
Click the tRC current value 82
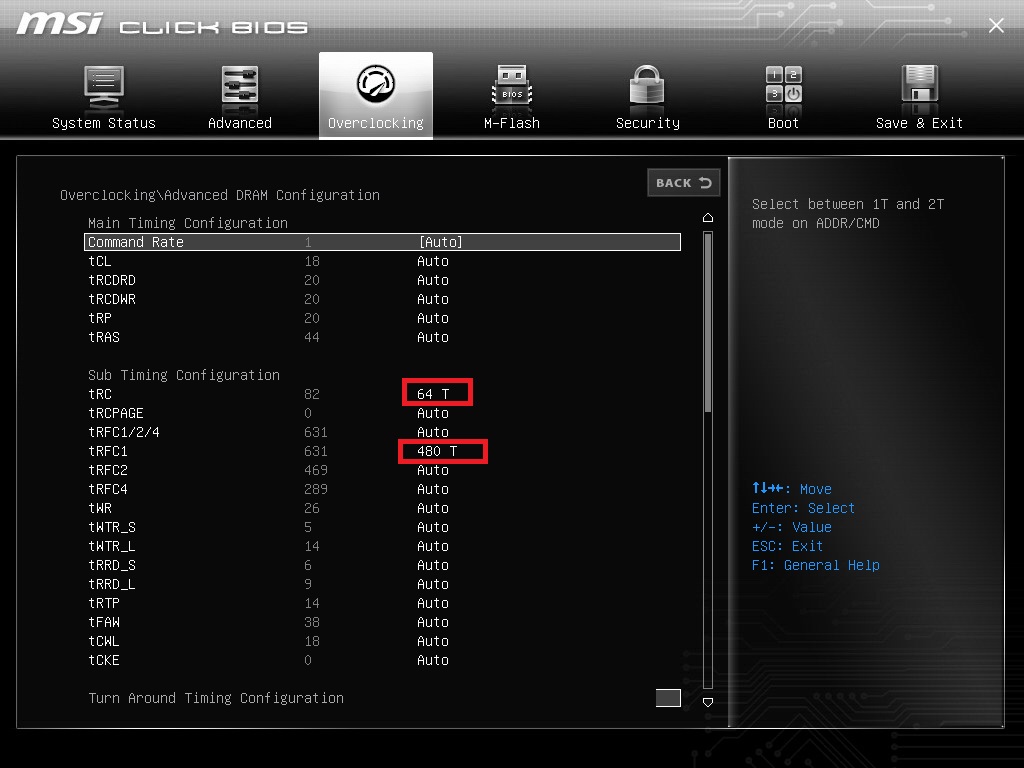(x=312, y=394)
